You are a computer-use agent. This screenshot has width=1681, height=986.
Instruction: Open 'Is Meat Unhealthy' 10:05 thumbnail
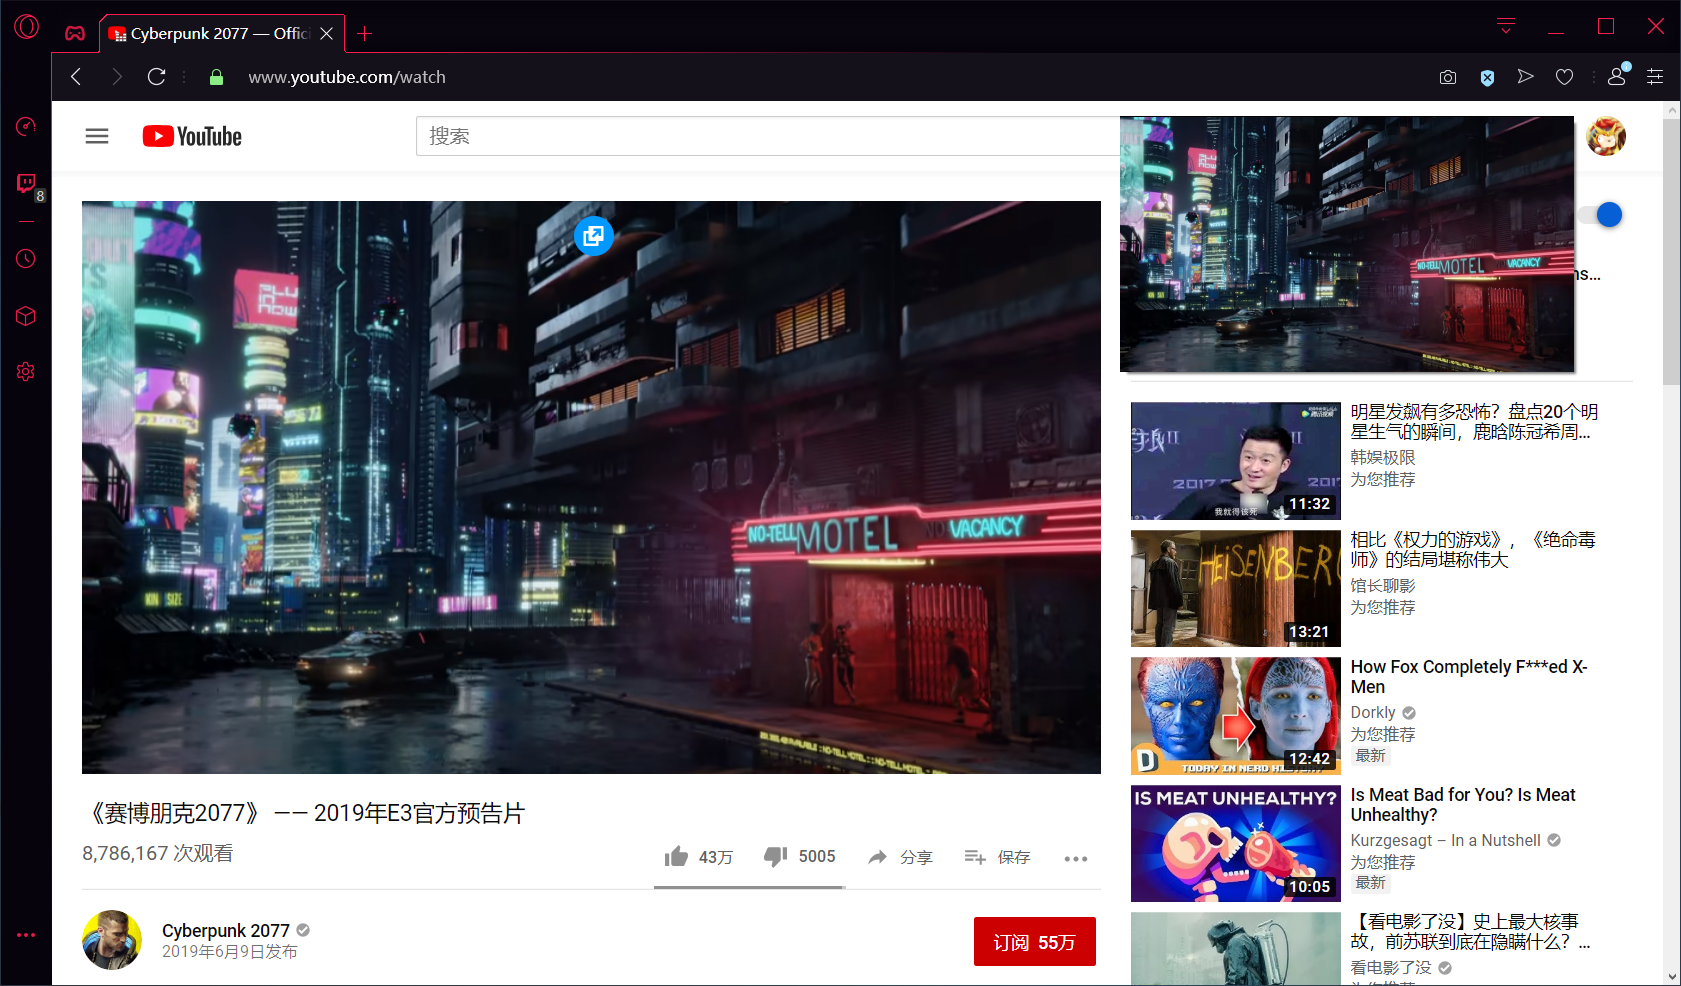click(1236, 844)
